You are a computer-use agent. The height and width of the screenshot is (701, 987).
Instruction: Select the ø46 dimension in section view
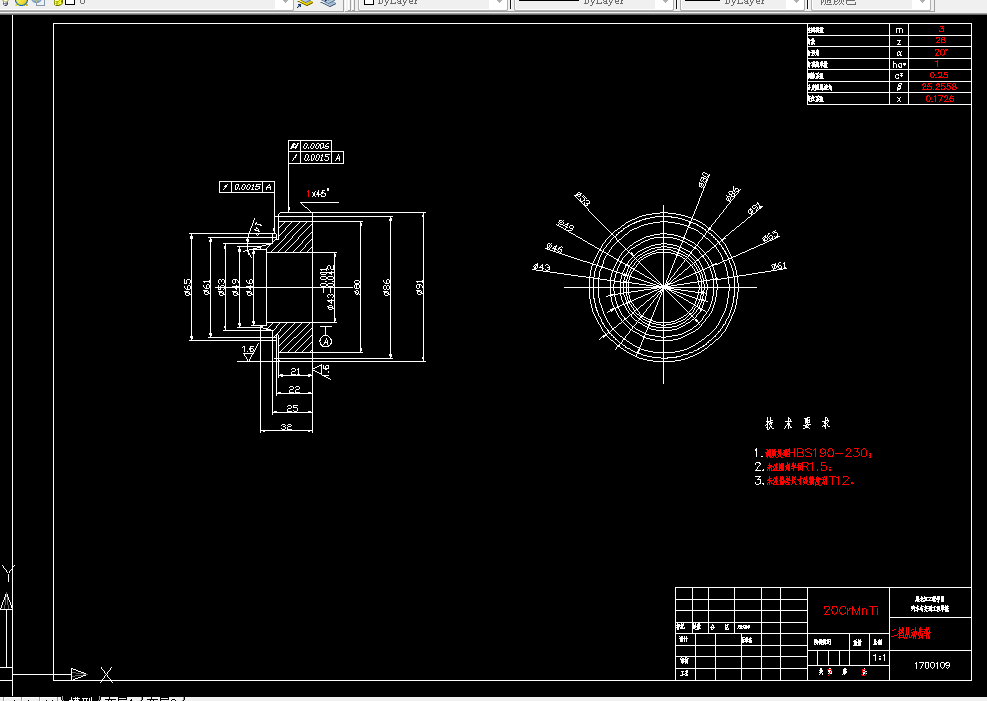coord(250,287)
